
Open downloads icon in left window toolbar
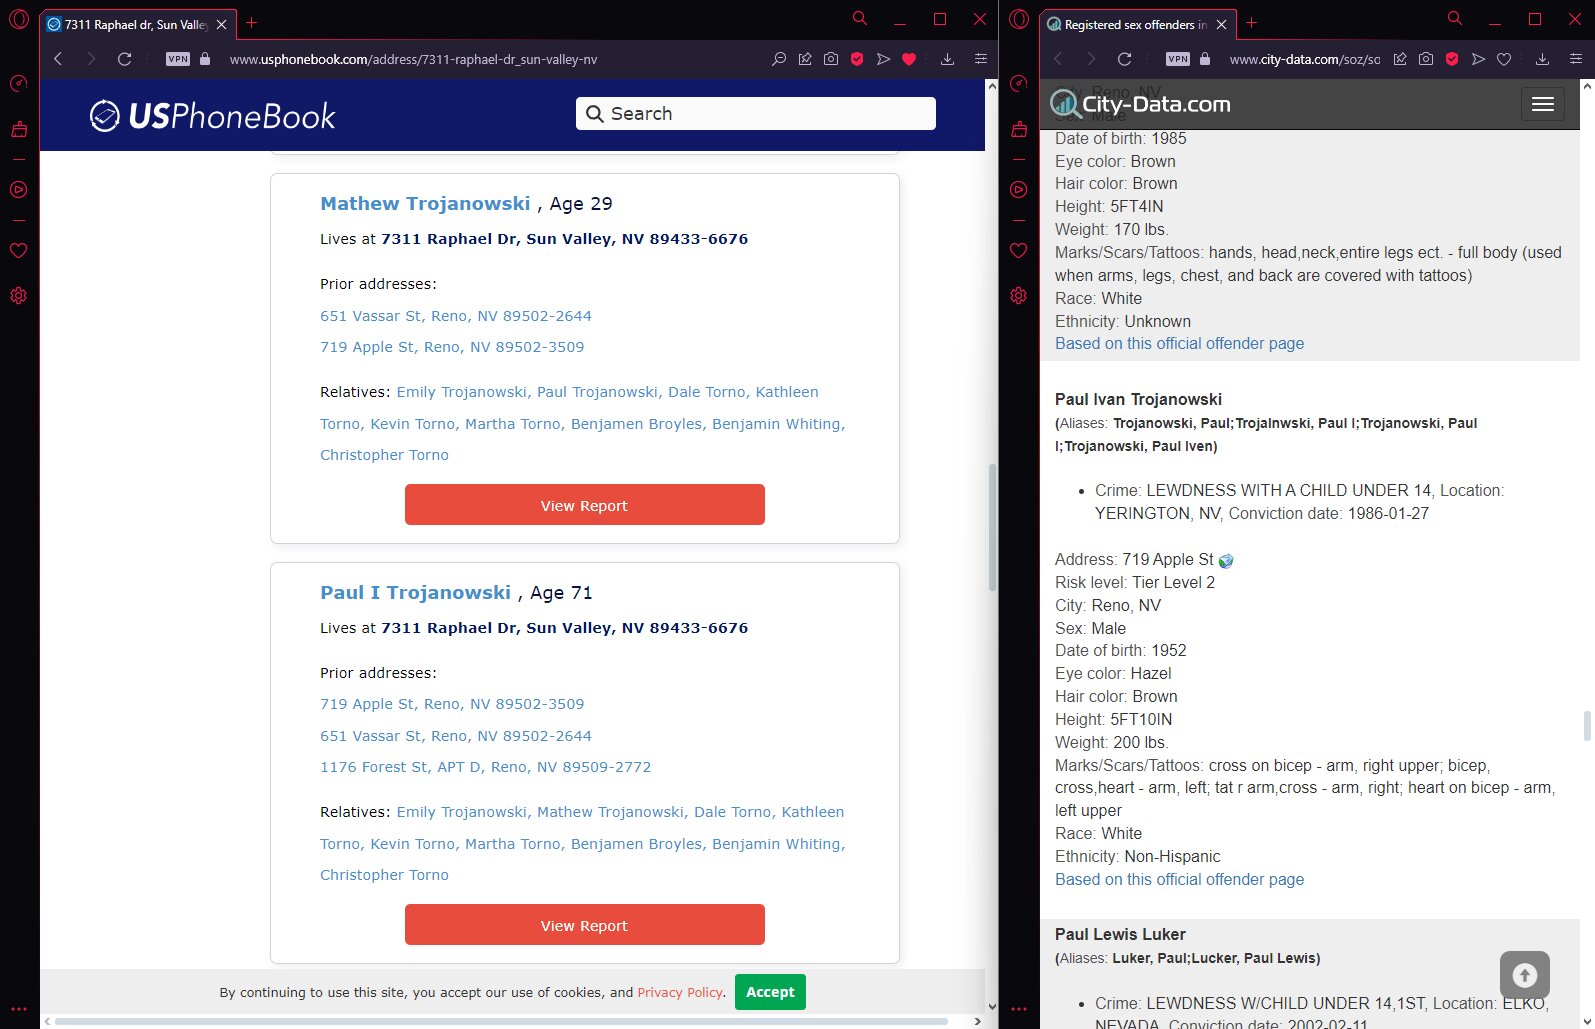[947, 59]
